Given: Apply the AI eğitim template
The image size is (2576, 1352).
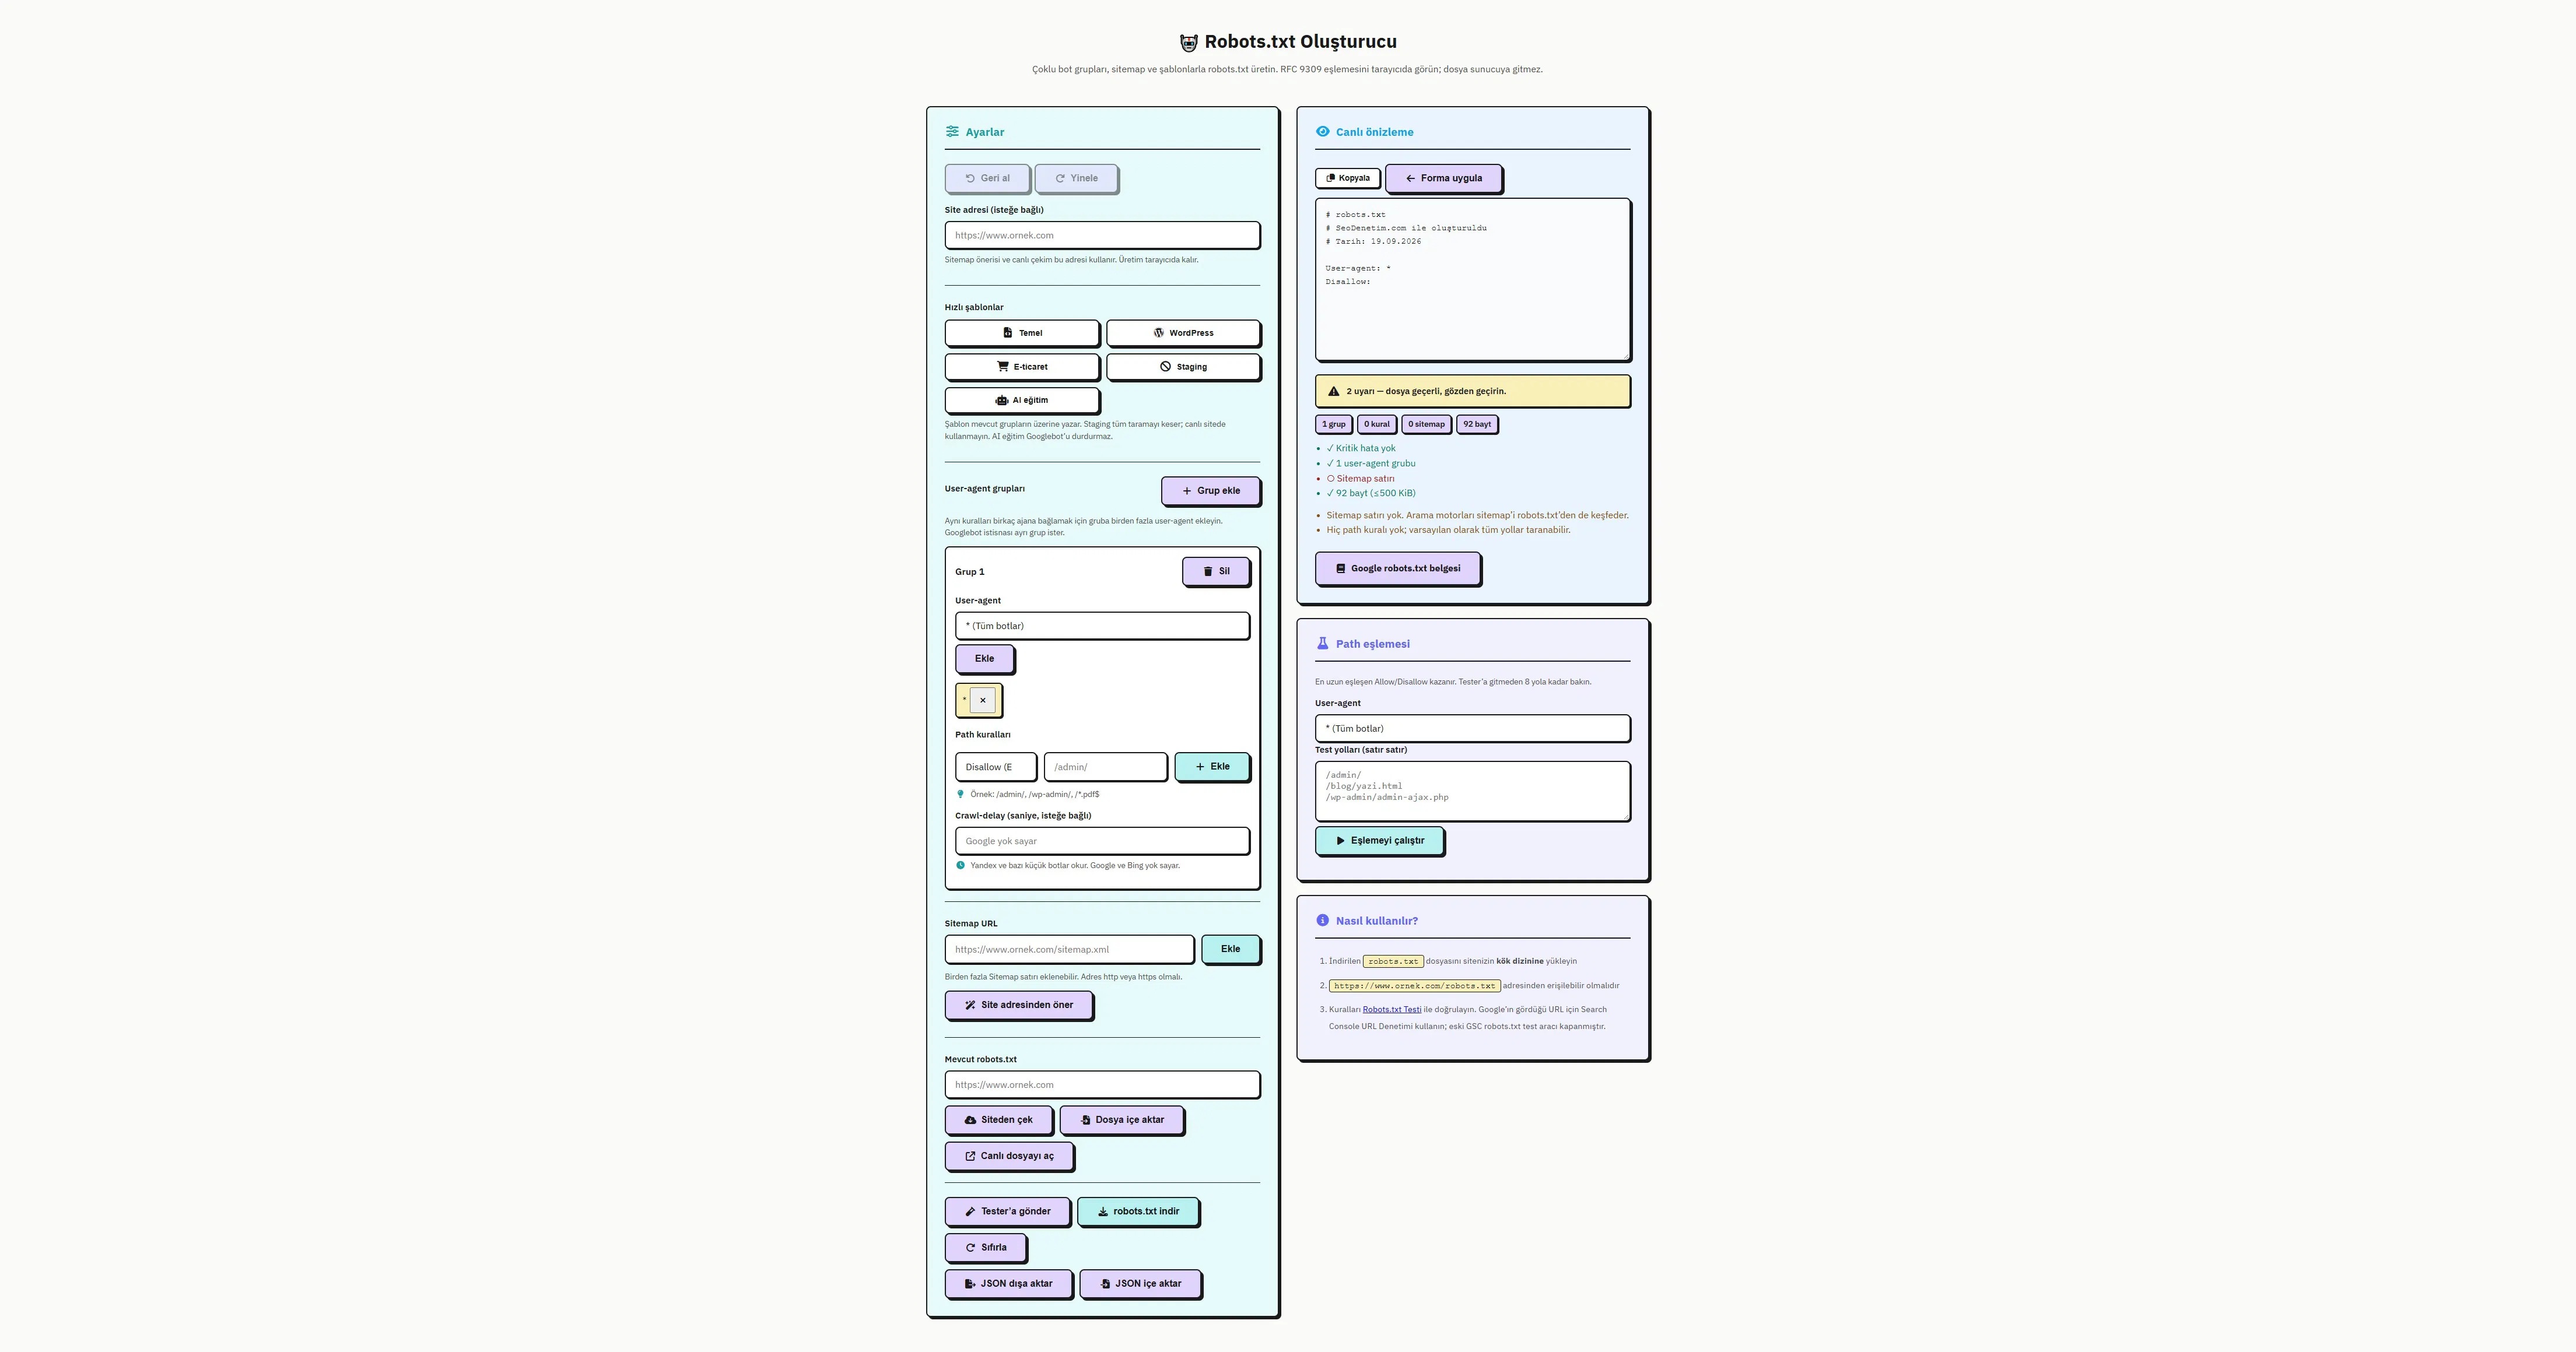Looking at the screenshot, I should tap(1022, 400).
